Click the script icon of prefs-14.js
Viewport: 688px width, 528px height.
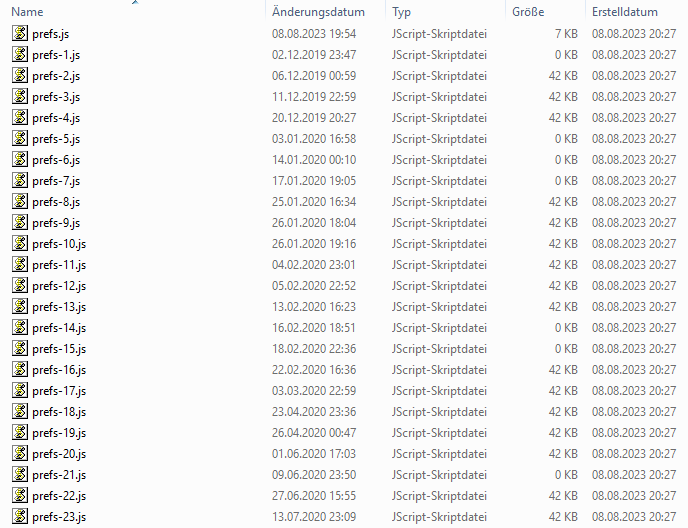(20, 327)
